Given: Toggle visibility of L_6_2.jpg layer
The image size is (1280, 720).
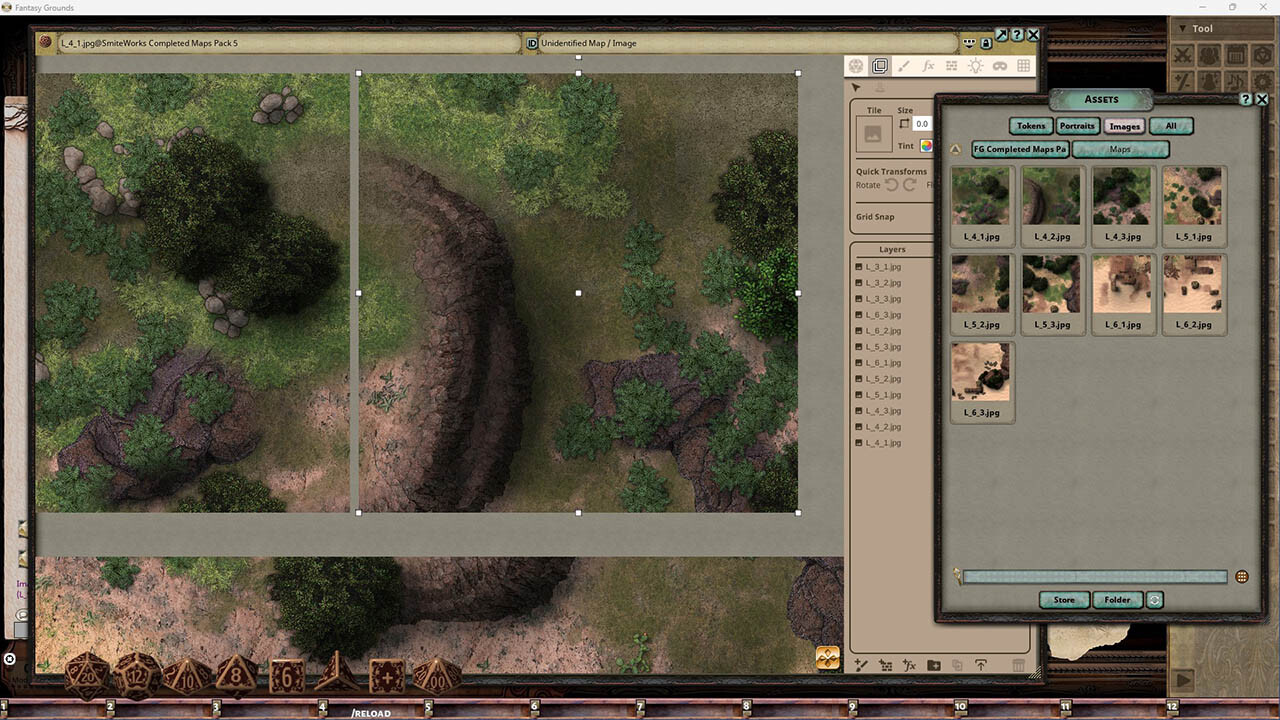Looking at the screenshot, I should point(859,331).
